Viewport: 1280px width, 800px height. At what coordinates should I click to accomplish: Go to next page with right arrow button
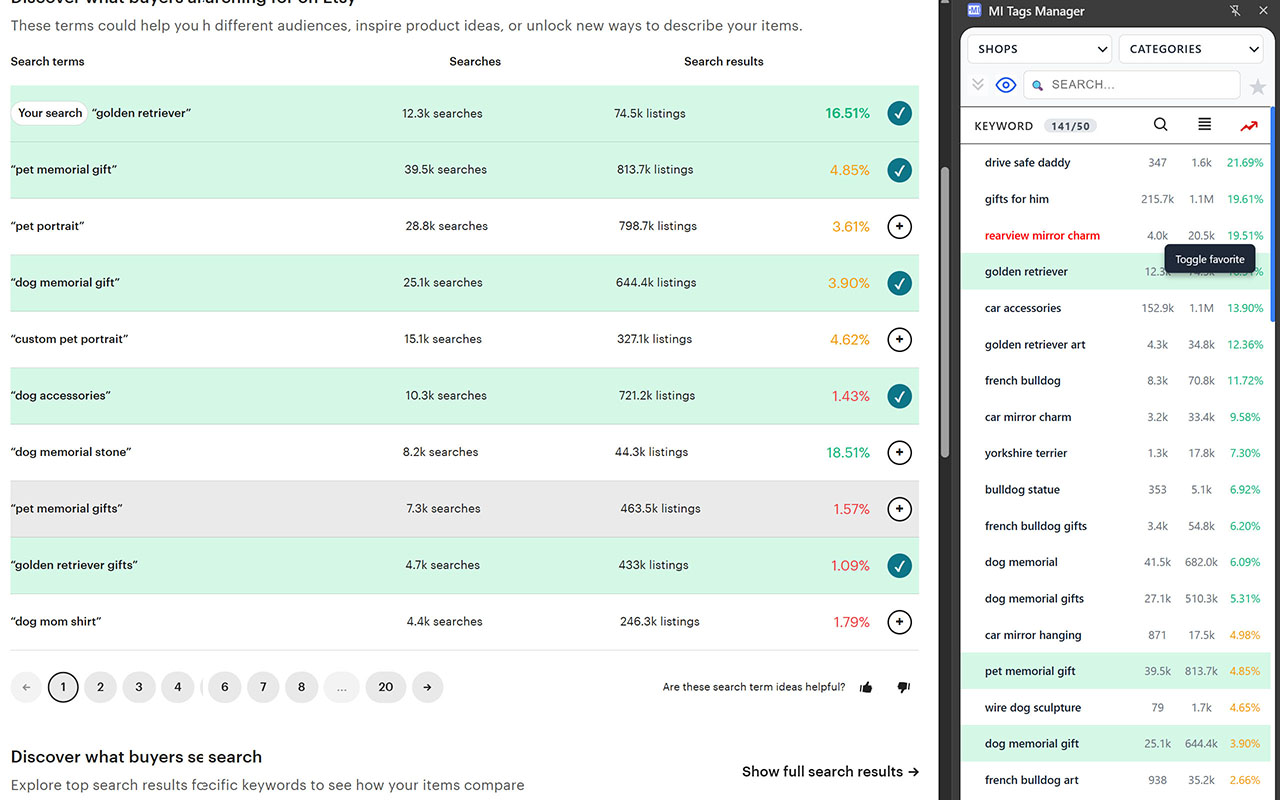coord(427,687)
